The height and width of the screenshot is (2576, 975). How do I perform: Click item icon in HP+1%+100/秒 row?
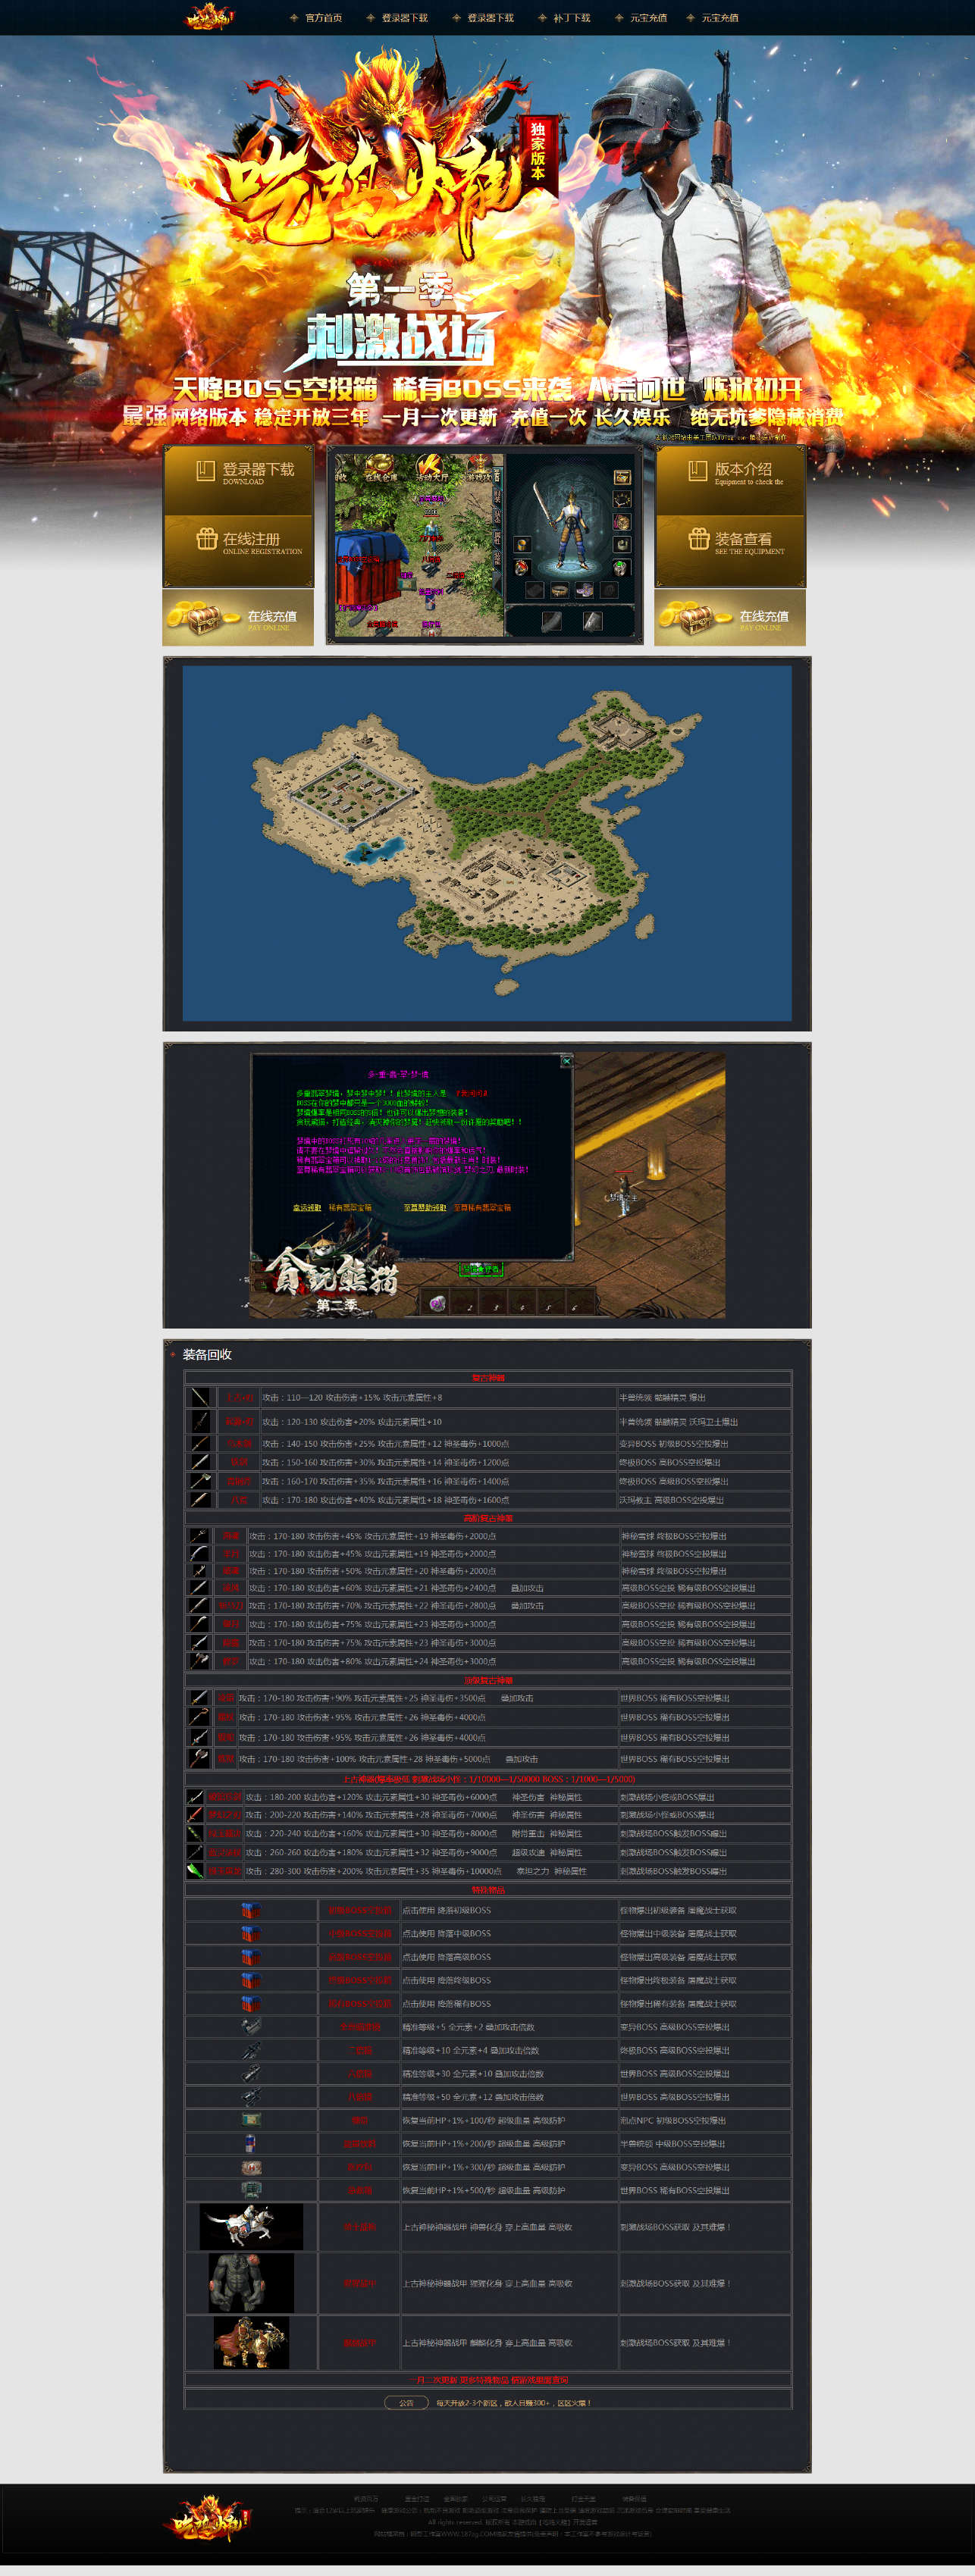(x=251, y=2119)
